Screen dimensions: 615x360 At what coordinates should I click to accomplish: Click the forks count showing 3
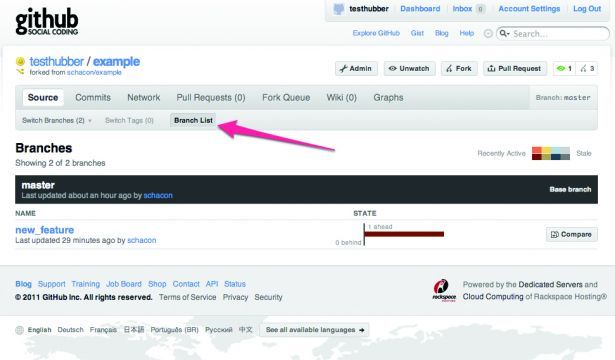[587, 69]
